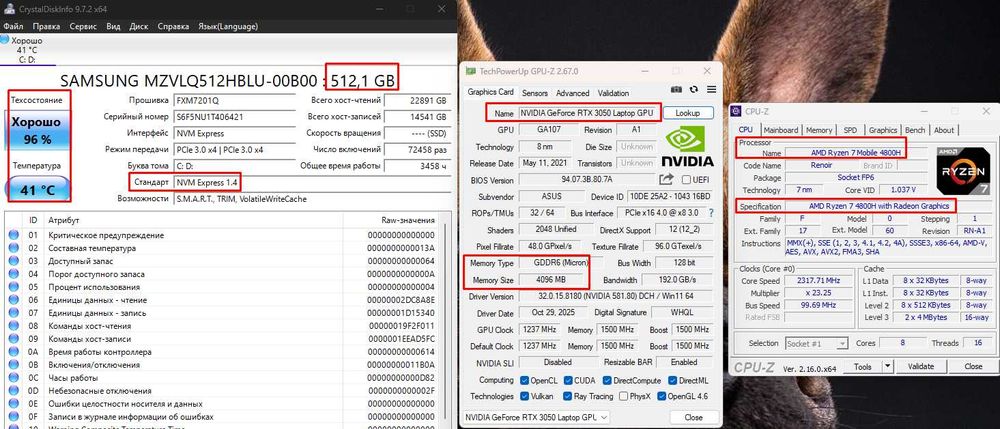Open the Язык(Language) menu
The height and width of the screenshot is (429, 1000).
pyautogui.click(x=228, y=26)
